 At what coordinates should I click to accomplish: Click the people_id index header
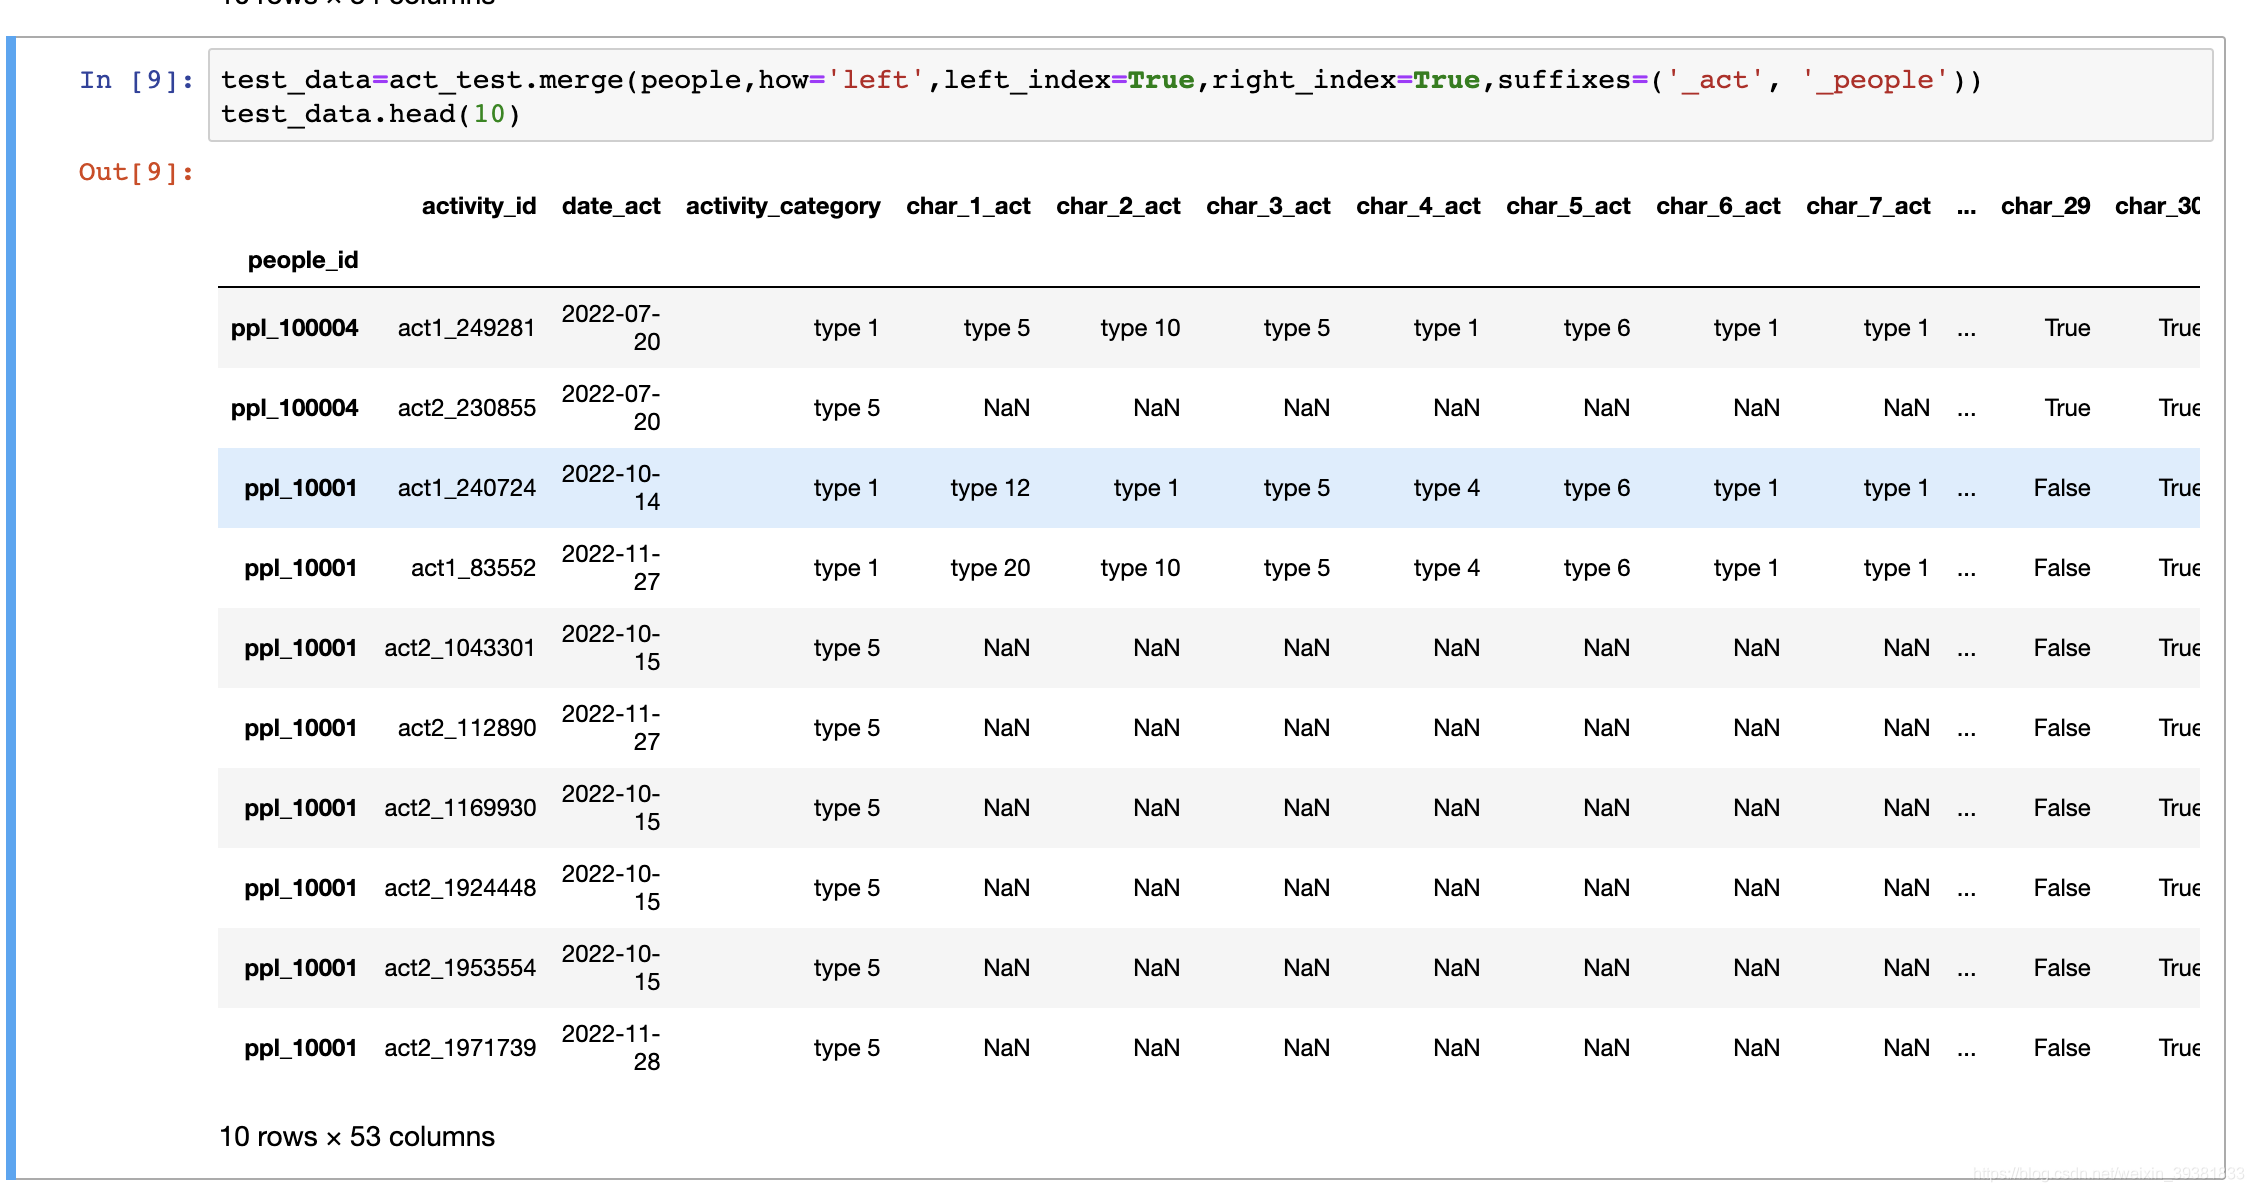coord(303,260)
